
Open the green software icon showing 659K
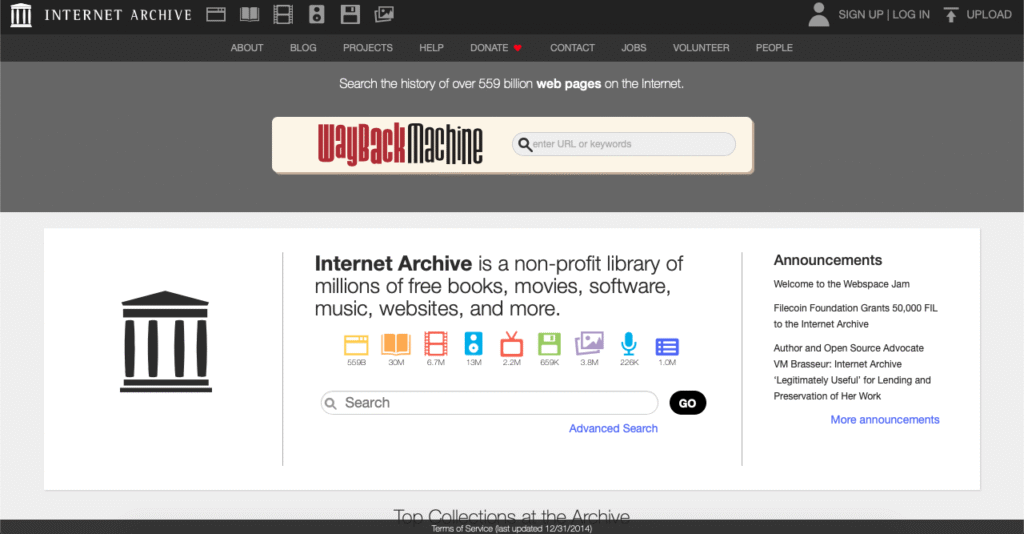549,345
